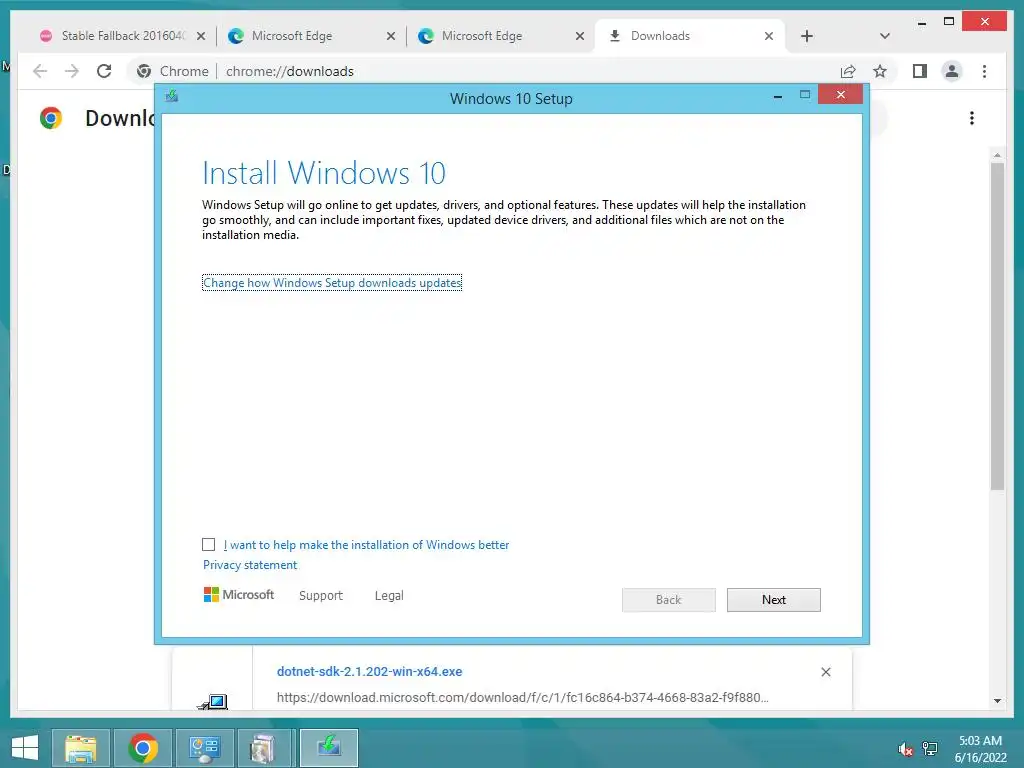
Task: Open the Chrome profile avatar menu
Action: (x=952, y=71)
